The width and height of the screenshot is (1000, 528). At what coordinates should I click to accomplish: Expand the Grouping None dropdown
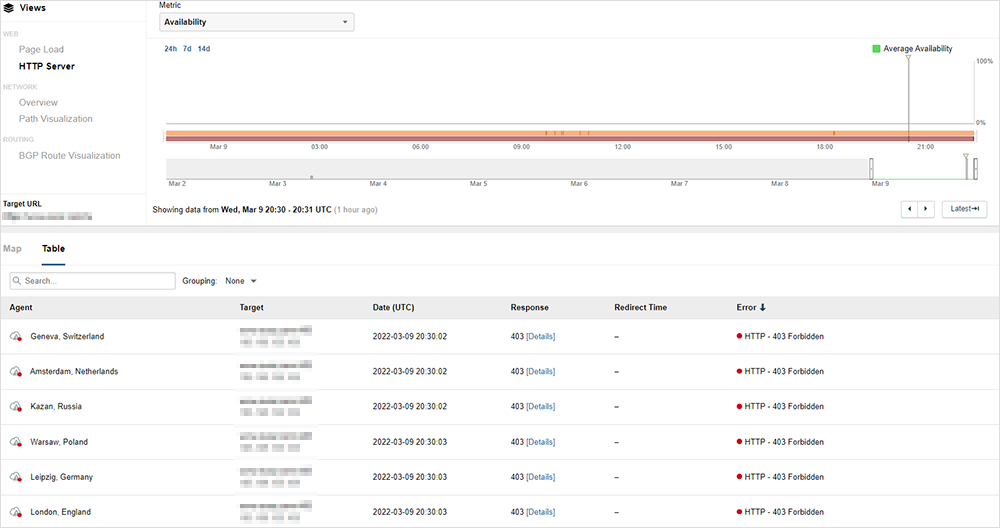click(x=240, y=281)
